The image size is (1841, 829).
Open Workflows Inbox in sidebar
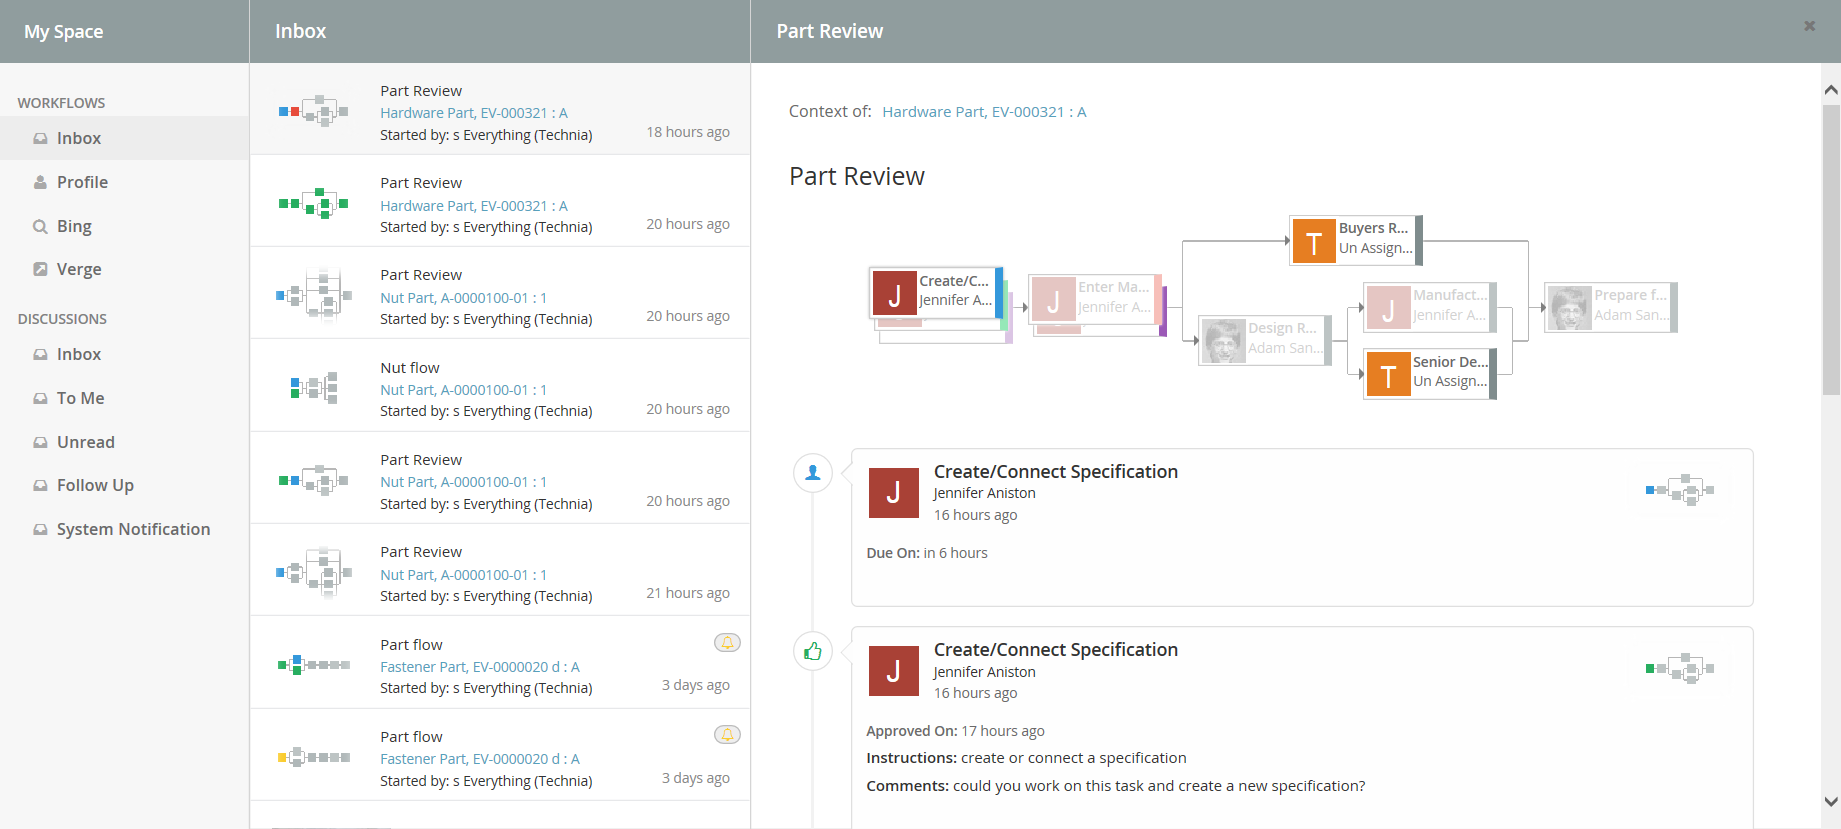coord(79,139)
